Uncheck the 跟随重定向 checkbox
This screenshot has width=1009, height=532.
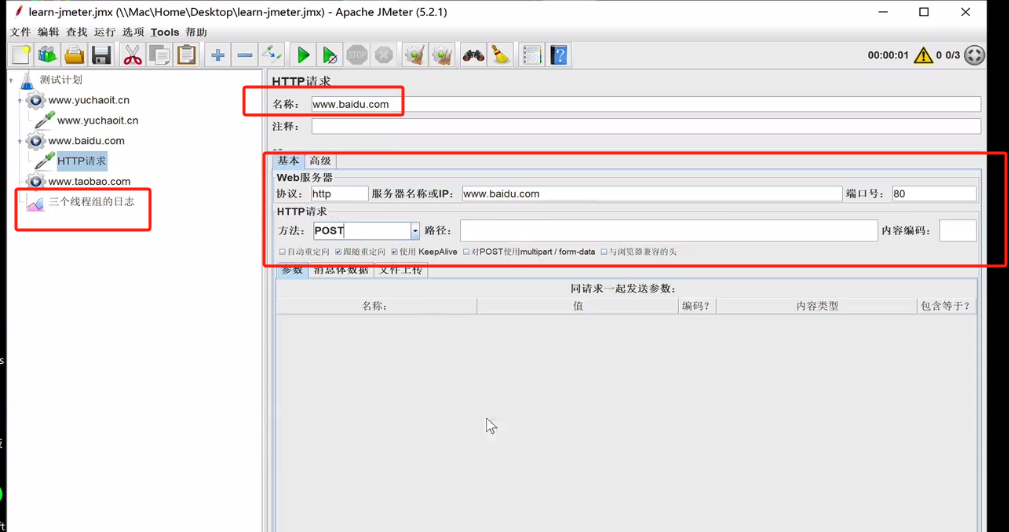click(338, 252)
